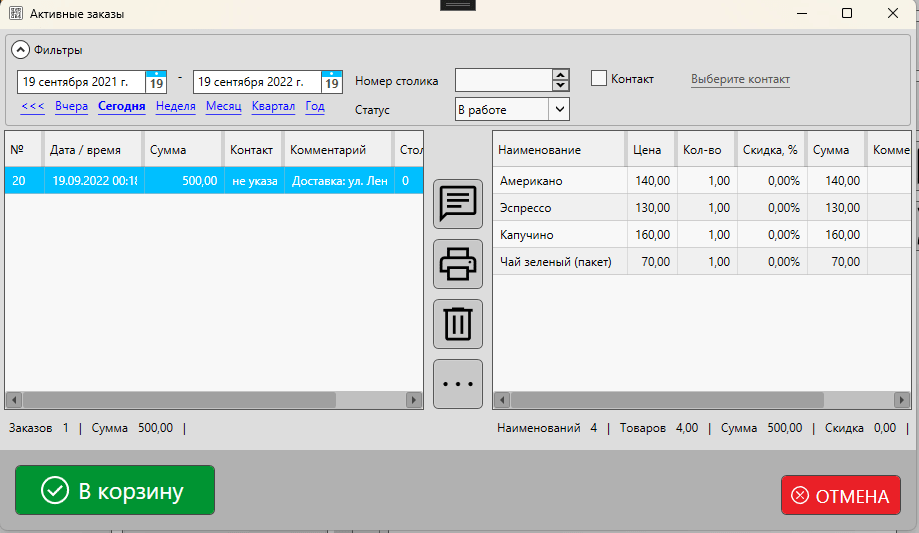Choose the Неделя period filter
The width and height of the screenshot is (919, 533).
[x=175, y=106]
